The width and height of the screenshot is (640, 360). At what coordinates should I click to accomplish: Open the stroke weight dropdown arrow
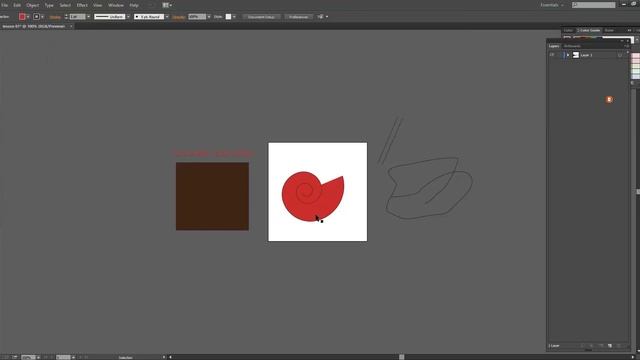[x=88, y=17]
